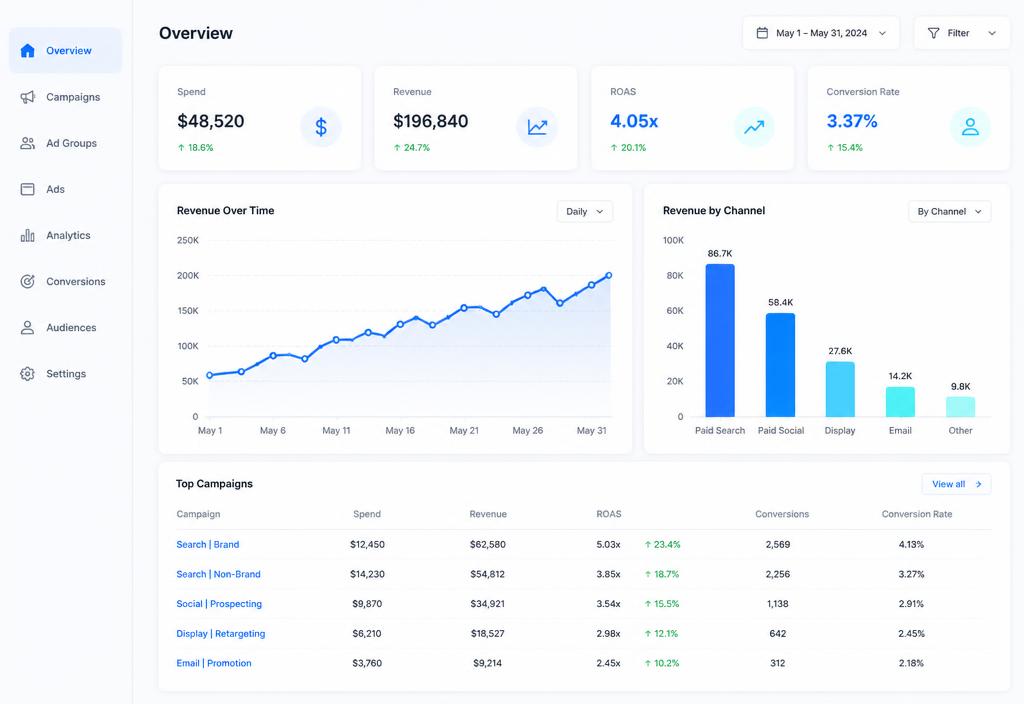Click the Campaign column header
This screenshot has width=1024, height=704.
[x=198, y=514]
